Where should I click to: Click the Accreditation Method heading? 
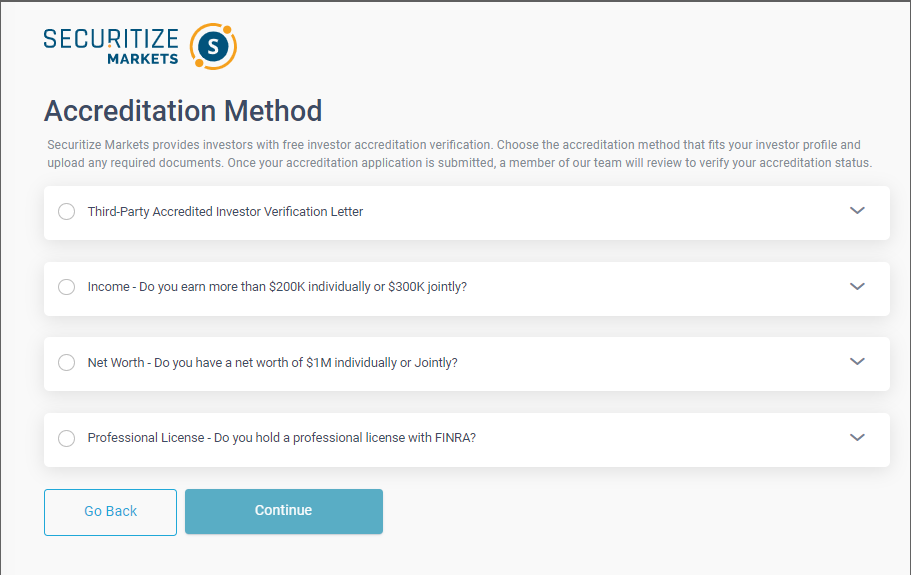(x=183, y=111)
